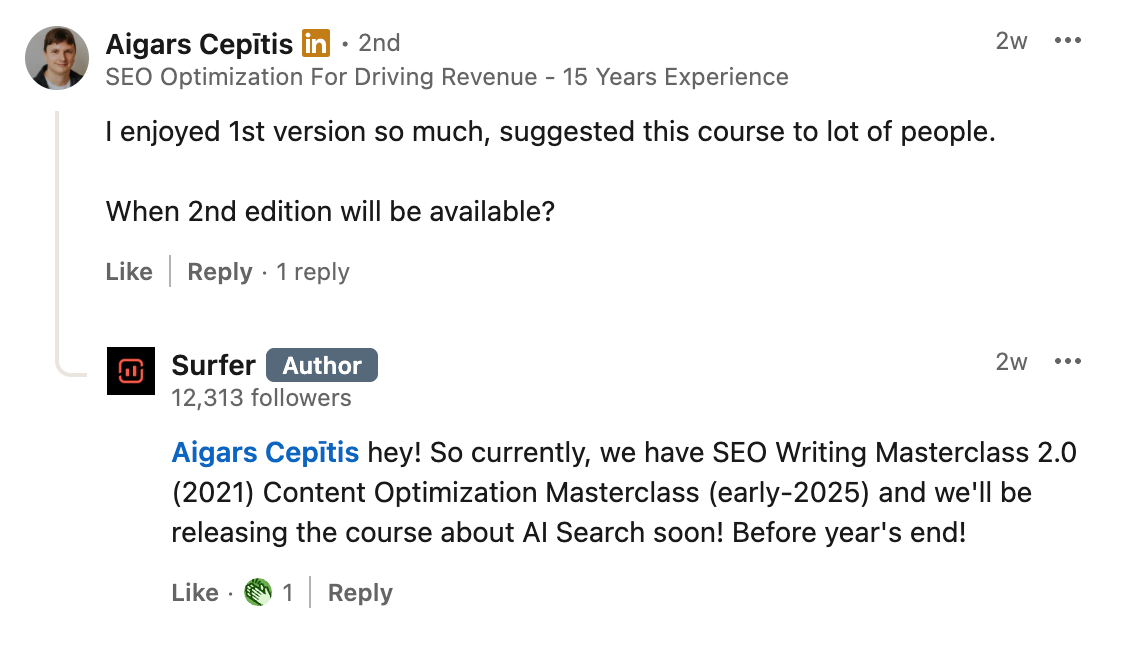Open the Surfer company page name

click(213, 365)
